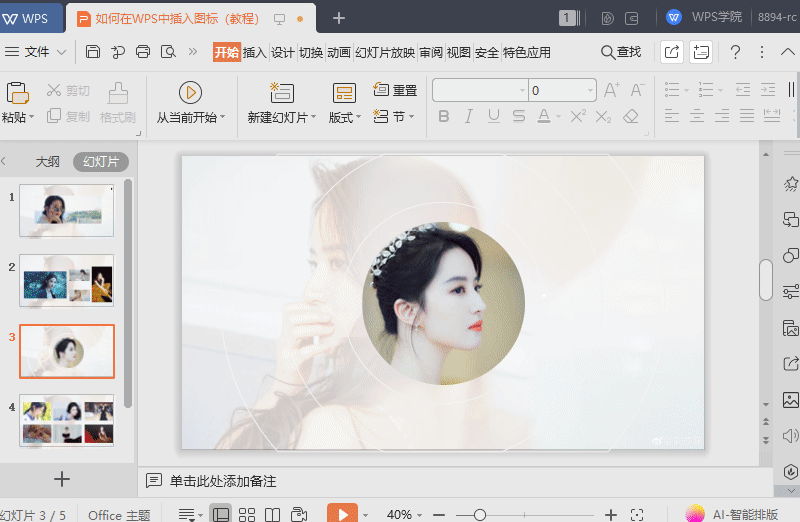The height and width of the screenshot is (522, 800).
Task: Open Print Preview icon
Action: tap(168, 52)
